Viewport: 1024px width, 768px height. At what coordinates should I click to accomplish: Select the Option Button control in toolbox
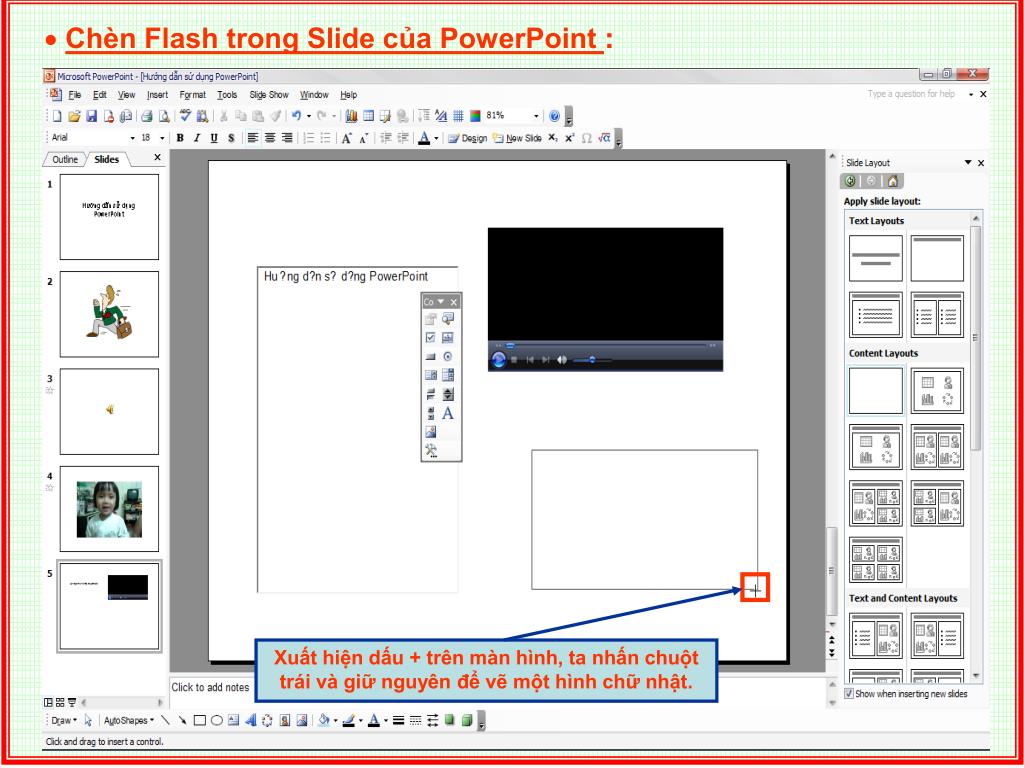448,357
